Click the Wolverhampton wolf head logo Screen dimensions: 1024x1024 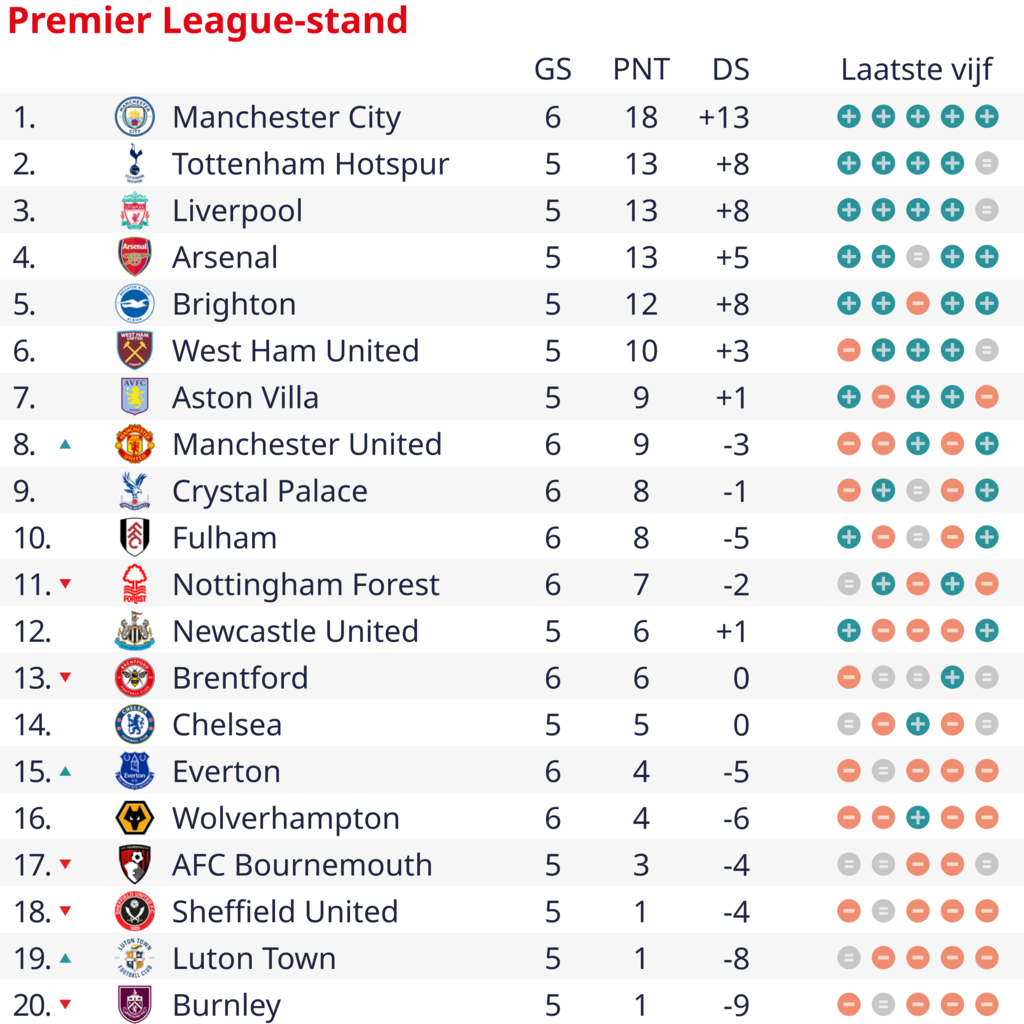coord(135,818)
